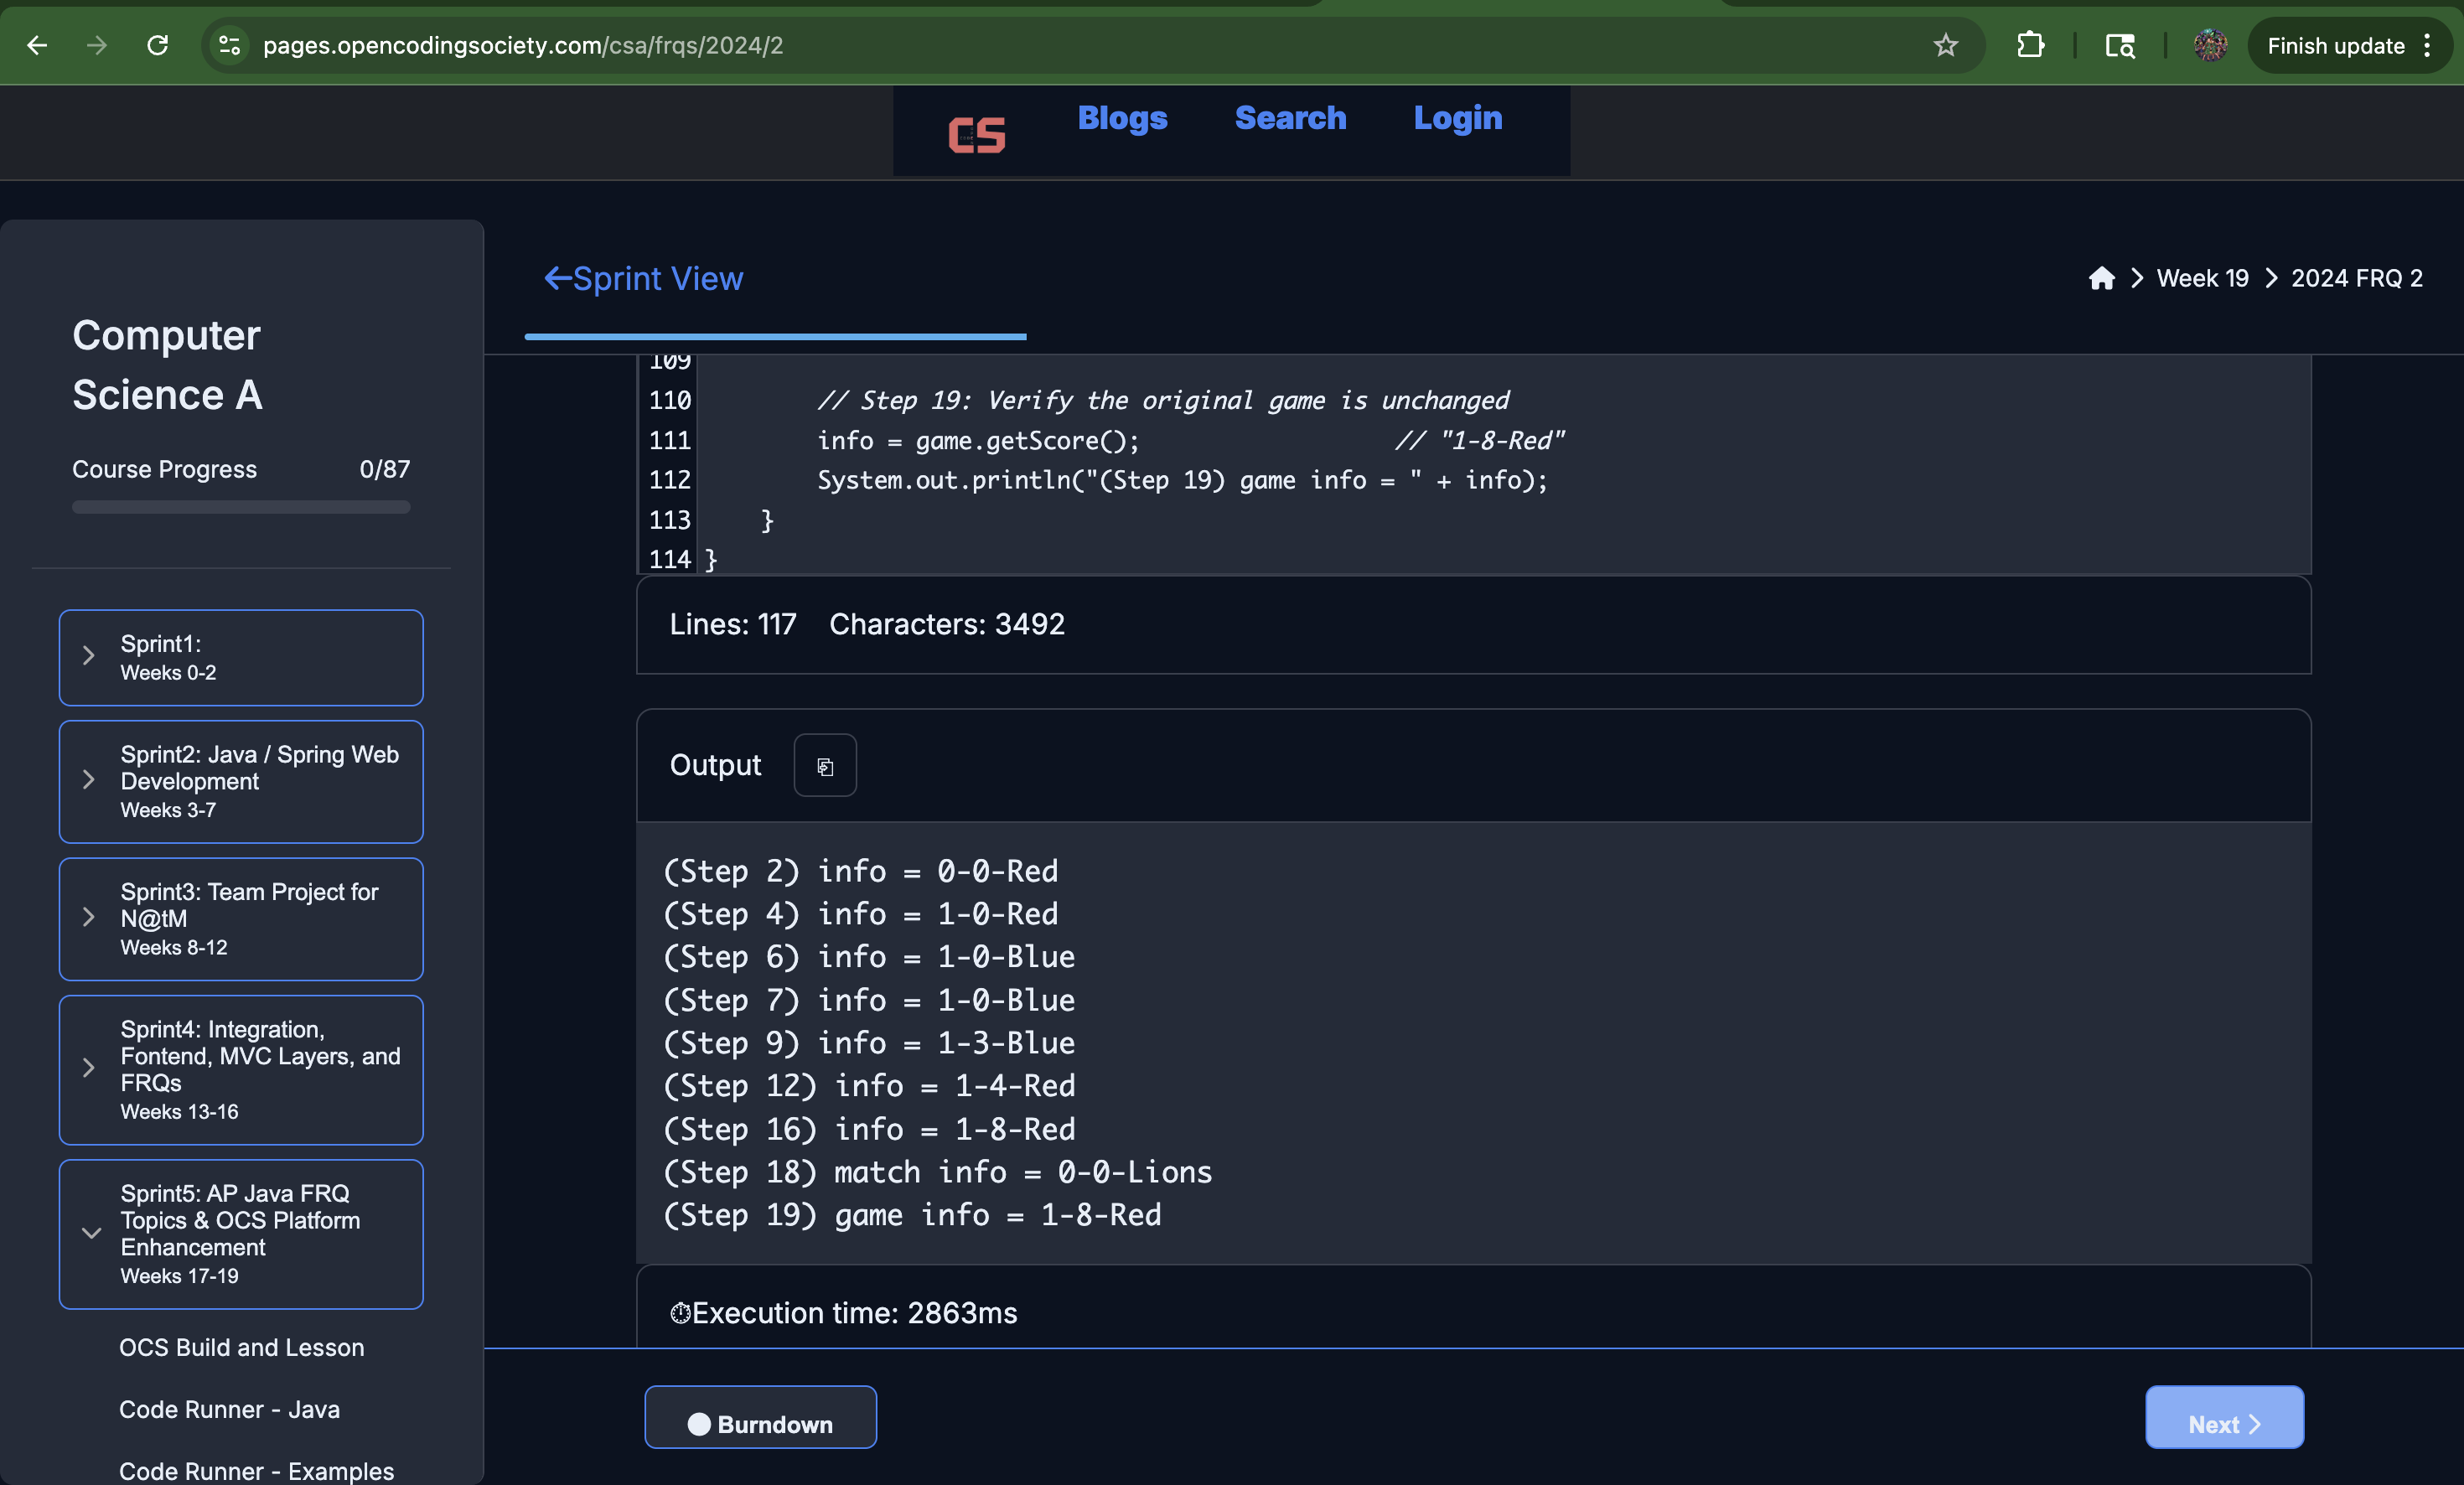
Task: Click the Login link
Action: point(1457,118)
